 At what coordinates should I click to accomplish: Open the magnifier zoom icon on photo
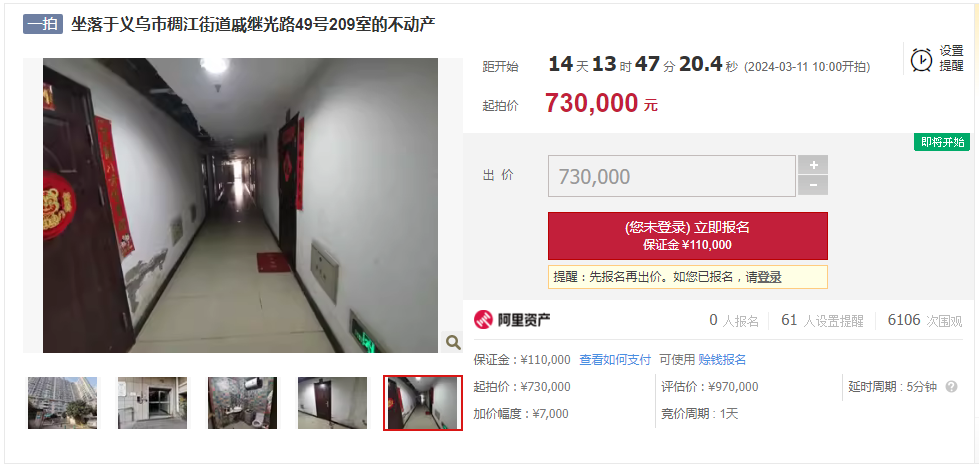tap(453, 342)
